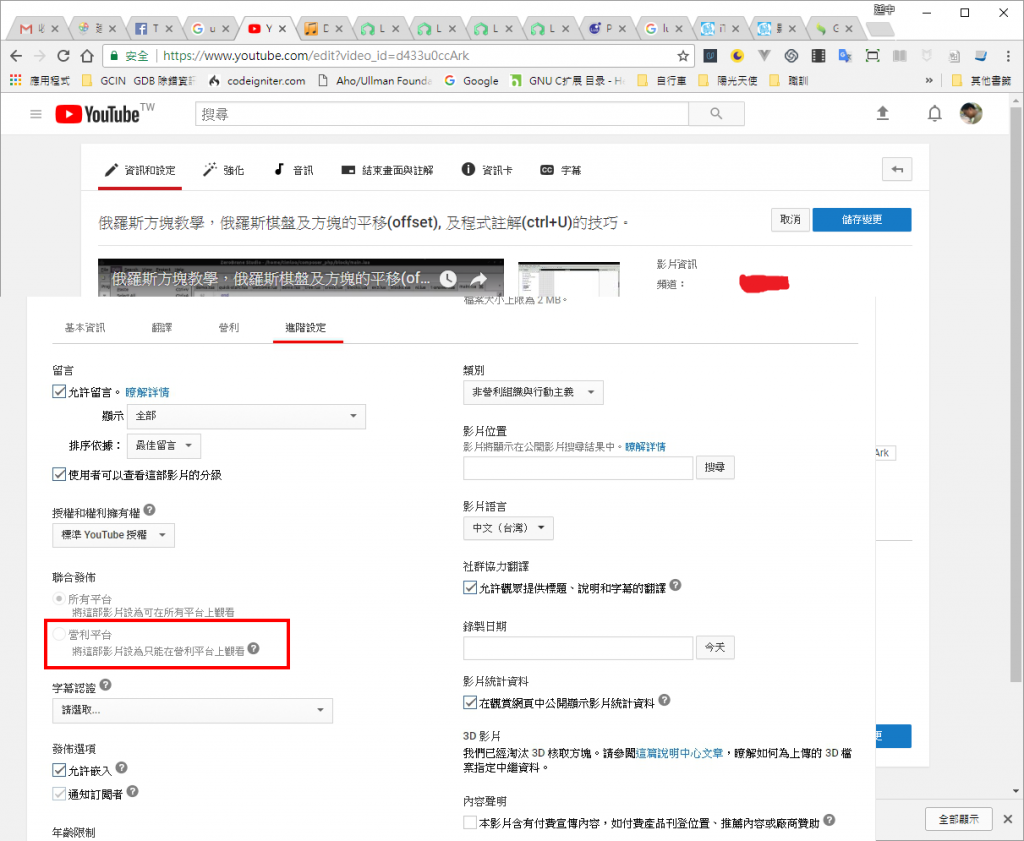Toggle 允許觀眾提供標題、說明和字幕的翻譯 checkbox
This screenshot has width=1024, height=841.
coord(470,588)
